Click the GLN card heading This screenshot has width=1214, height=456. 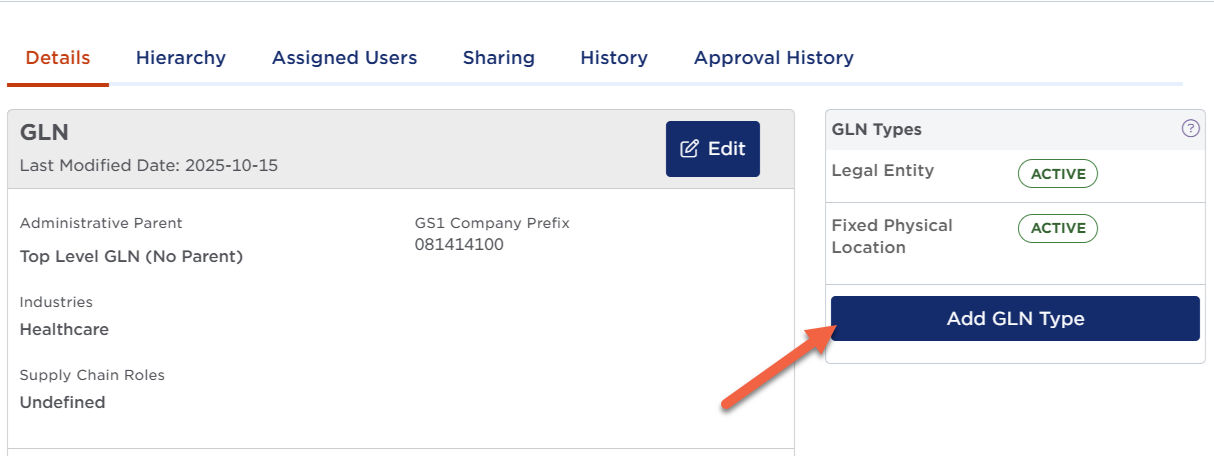pyautogui.click(x=44, y=133)
